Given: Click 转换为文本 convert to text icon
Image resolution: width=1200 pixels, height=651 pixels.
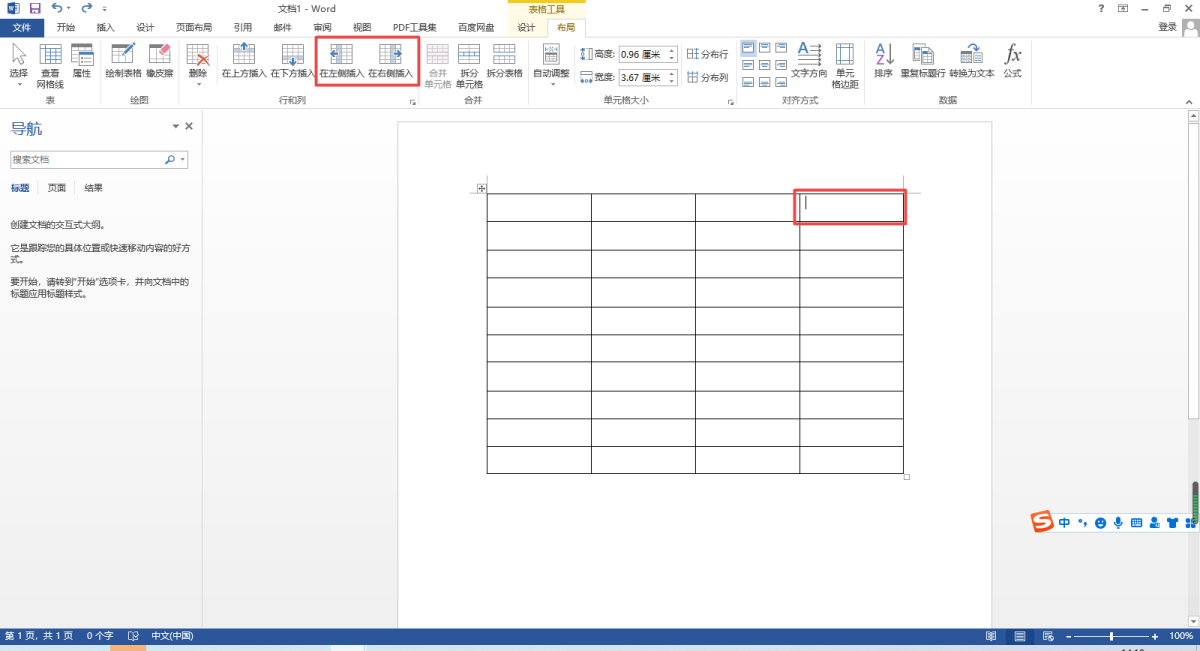Looking at the screenshot, I should click(x=971, y=56).
